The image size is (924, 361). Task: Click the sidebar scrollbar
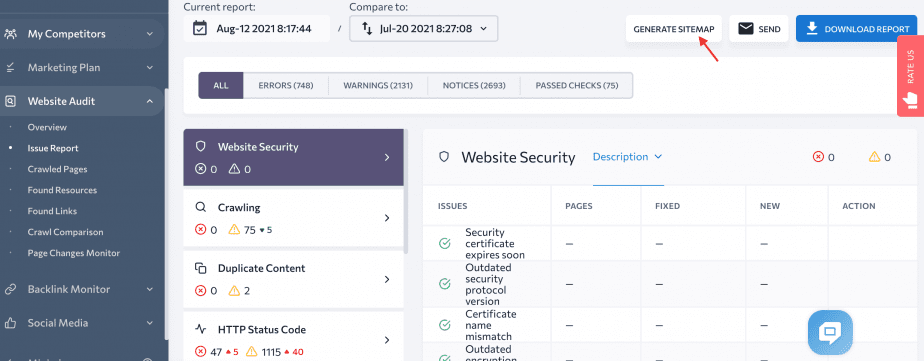[166, 215]
